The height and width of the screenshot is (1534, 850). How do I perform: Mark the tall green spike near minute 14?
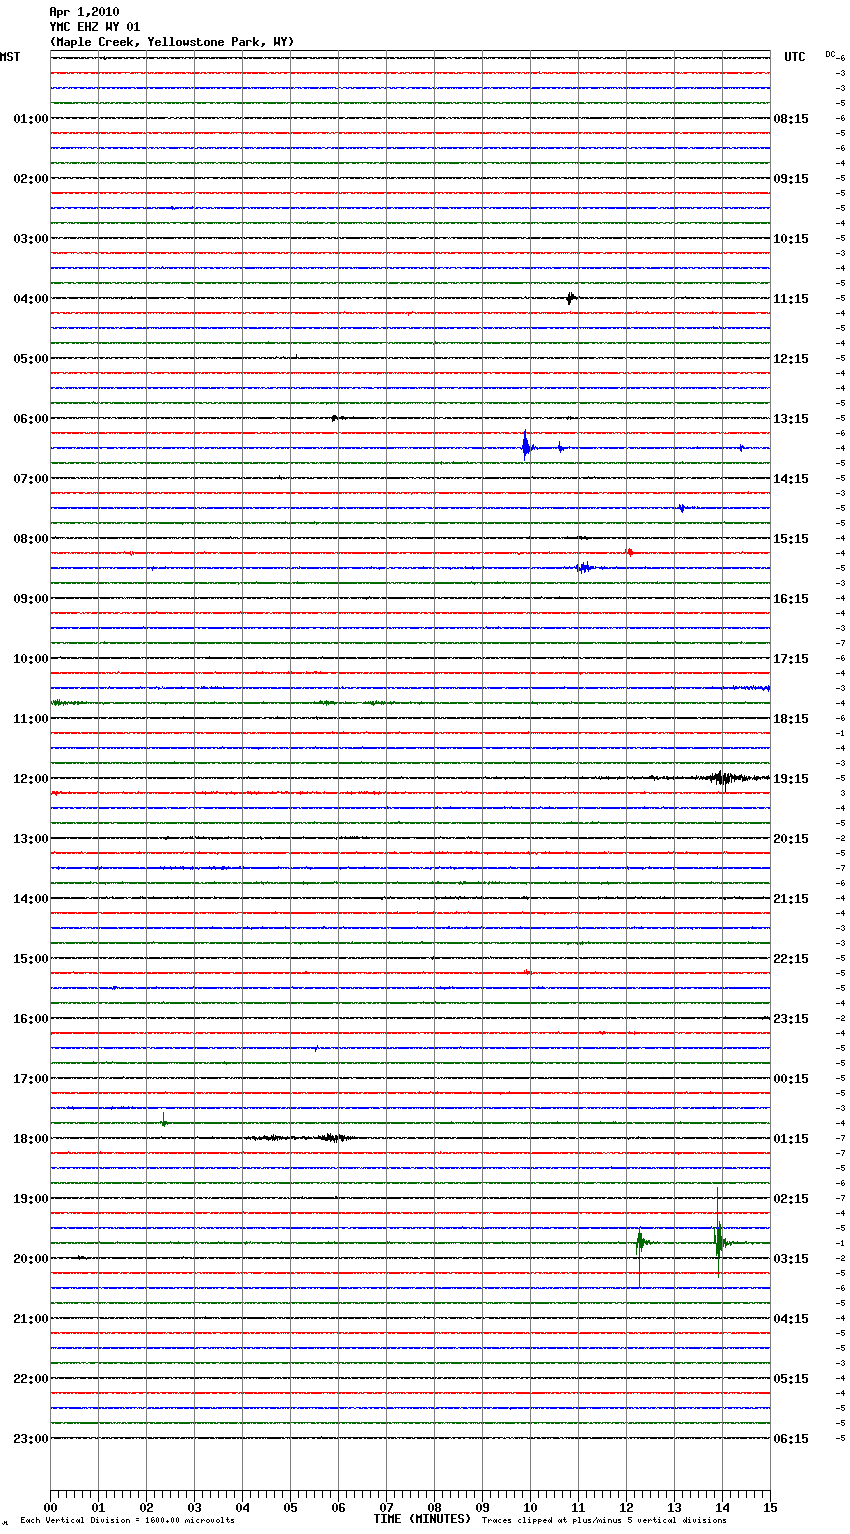[x=718, y=1235]
